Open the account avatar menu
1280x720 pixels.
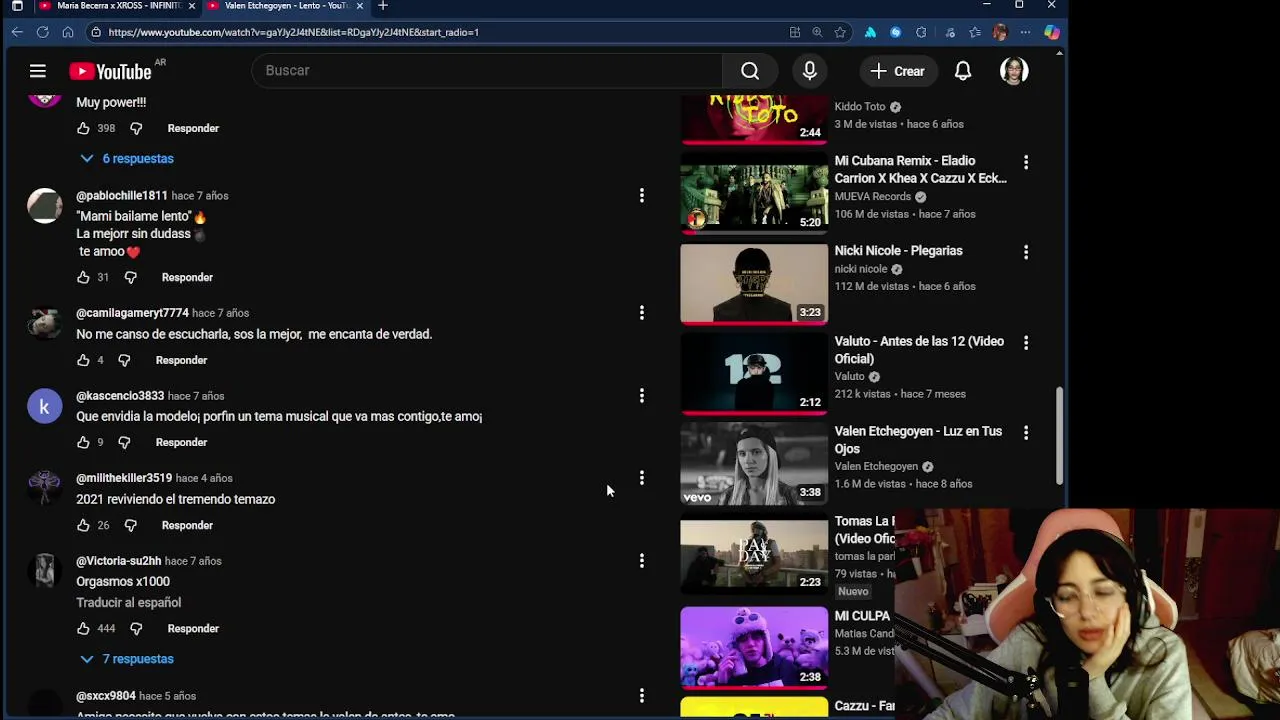[1014, 71]
